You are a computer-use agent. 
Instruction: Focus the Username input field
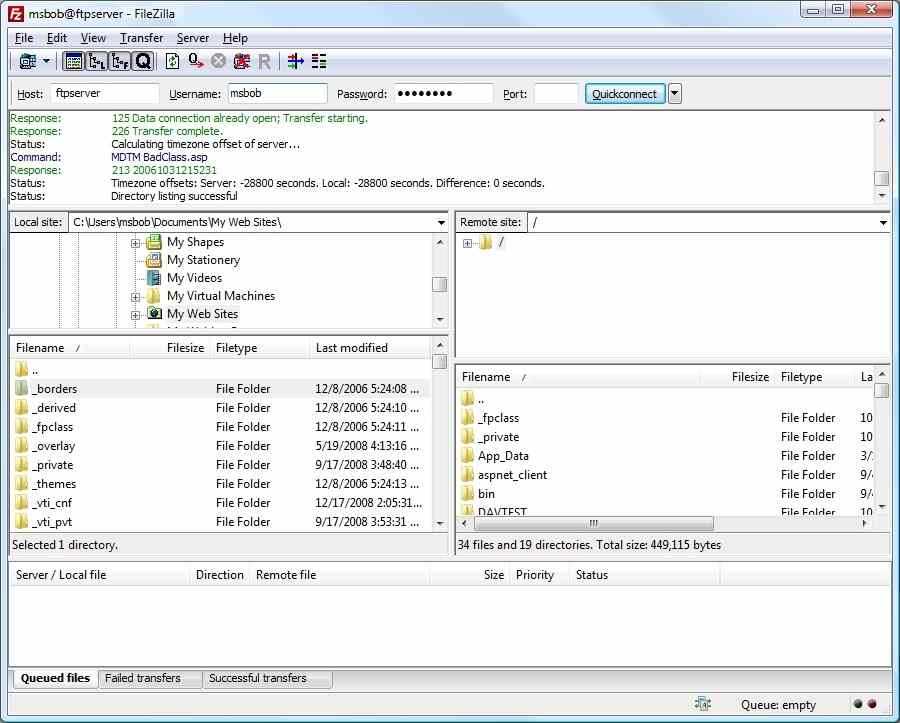pos(277,94)
